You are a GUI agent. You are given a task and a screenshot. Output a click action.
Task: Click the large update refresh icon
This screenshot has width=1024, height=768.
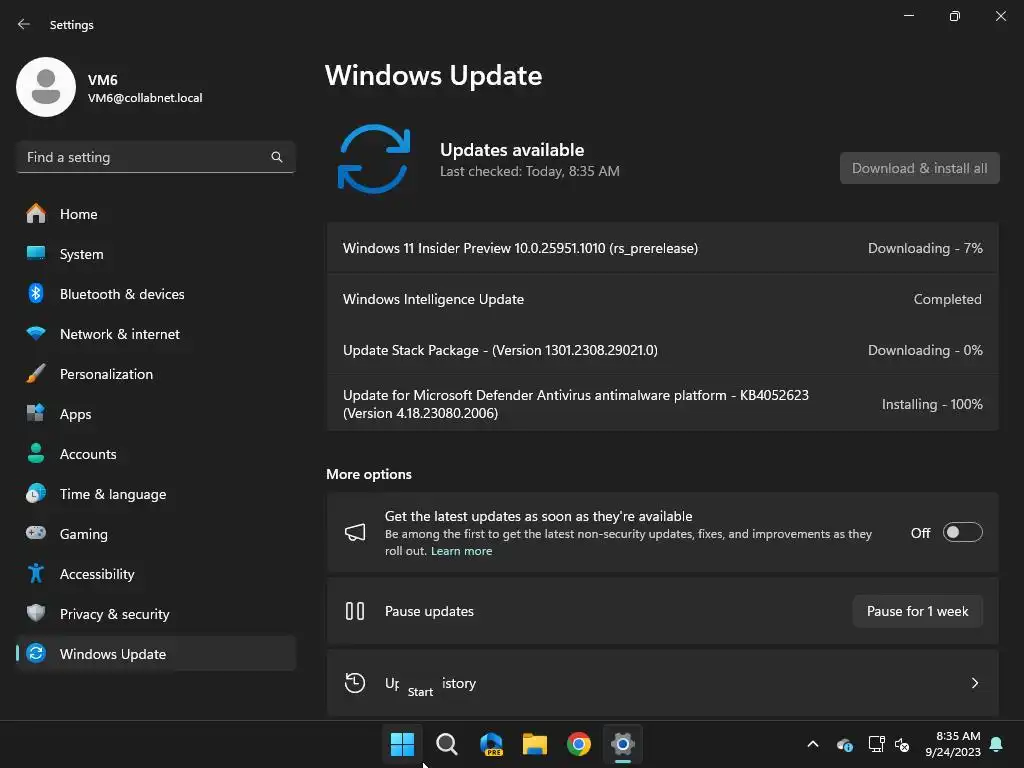click(374, 159)
